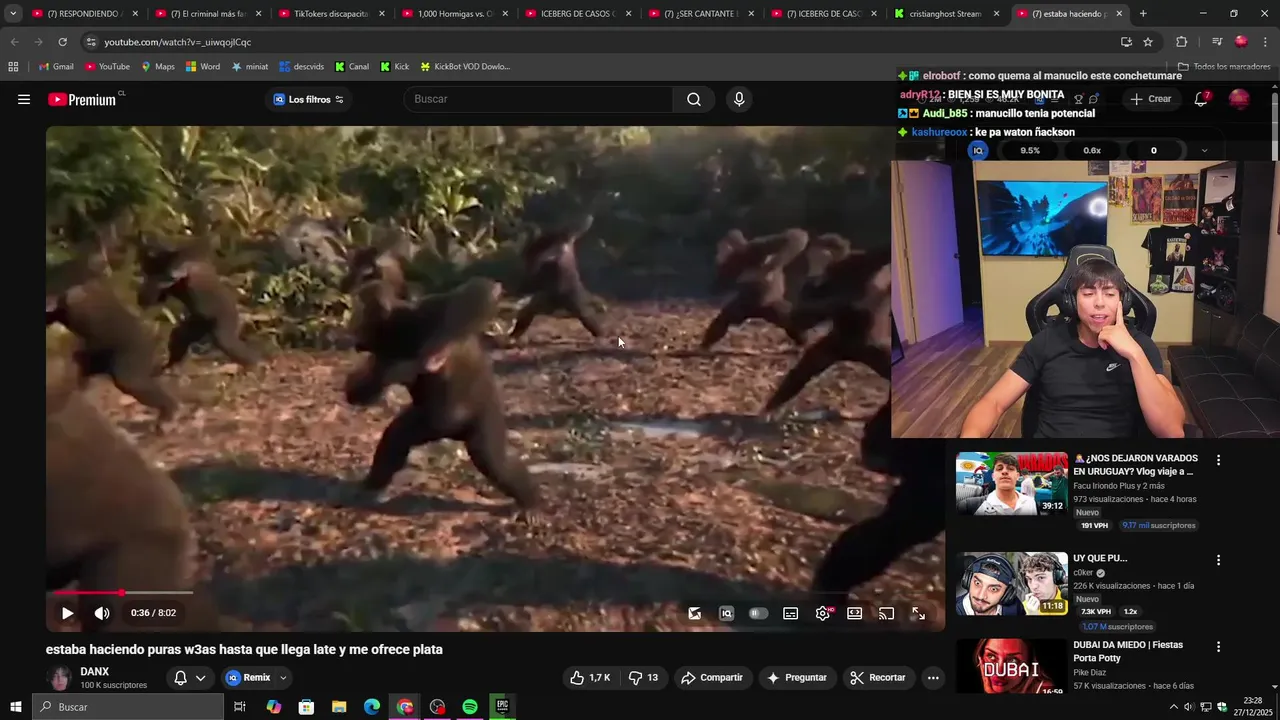Open the DANX channel avatar
The height and width of the screenshot is (720, 1280).
pyautogui.click(x=60, y=678)
